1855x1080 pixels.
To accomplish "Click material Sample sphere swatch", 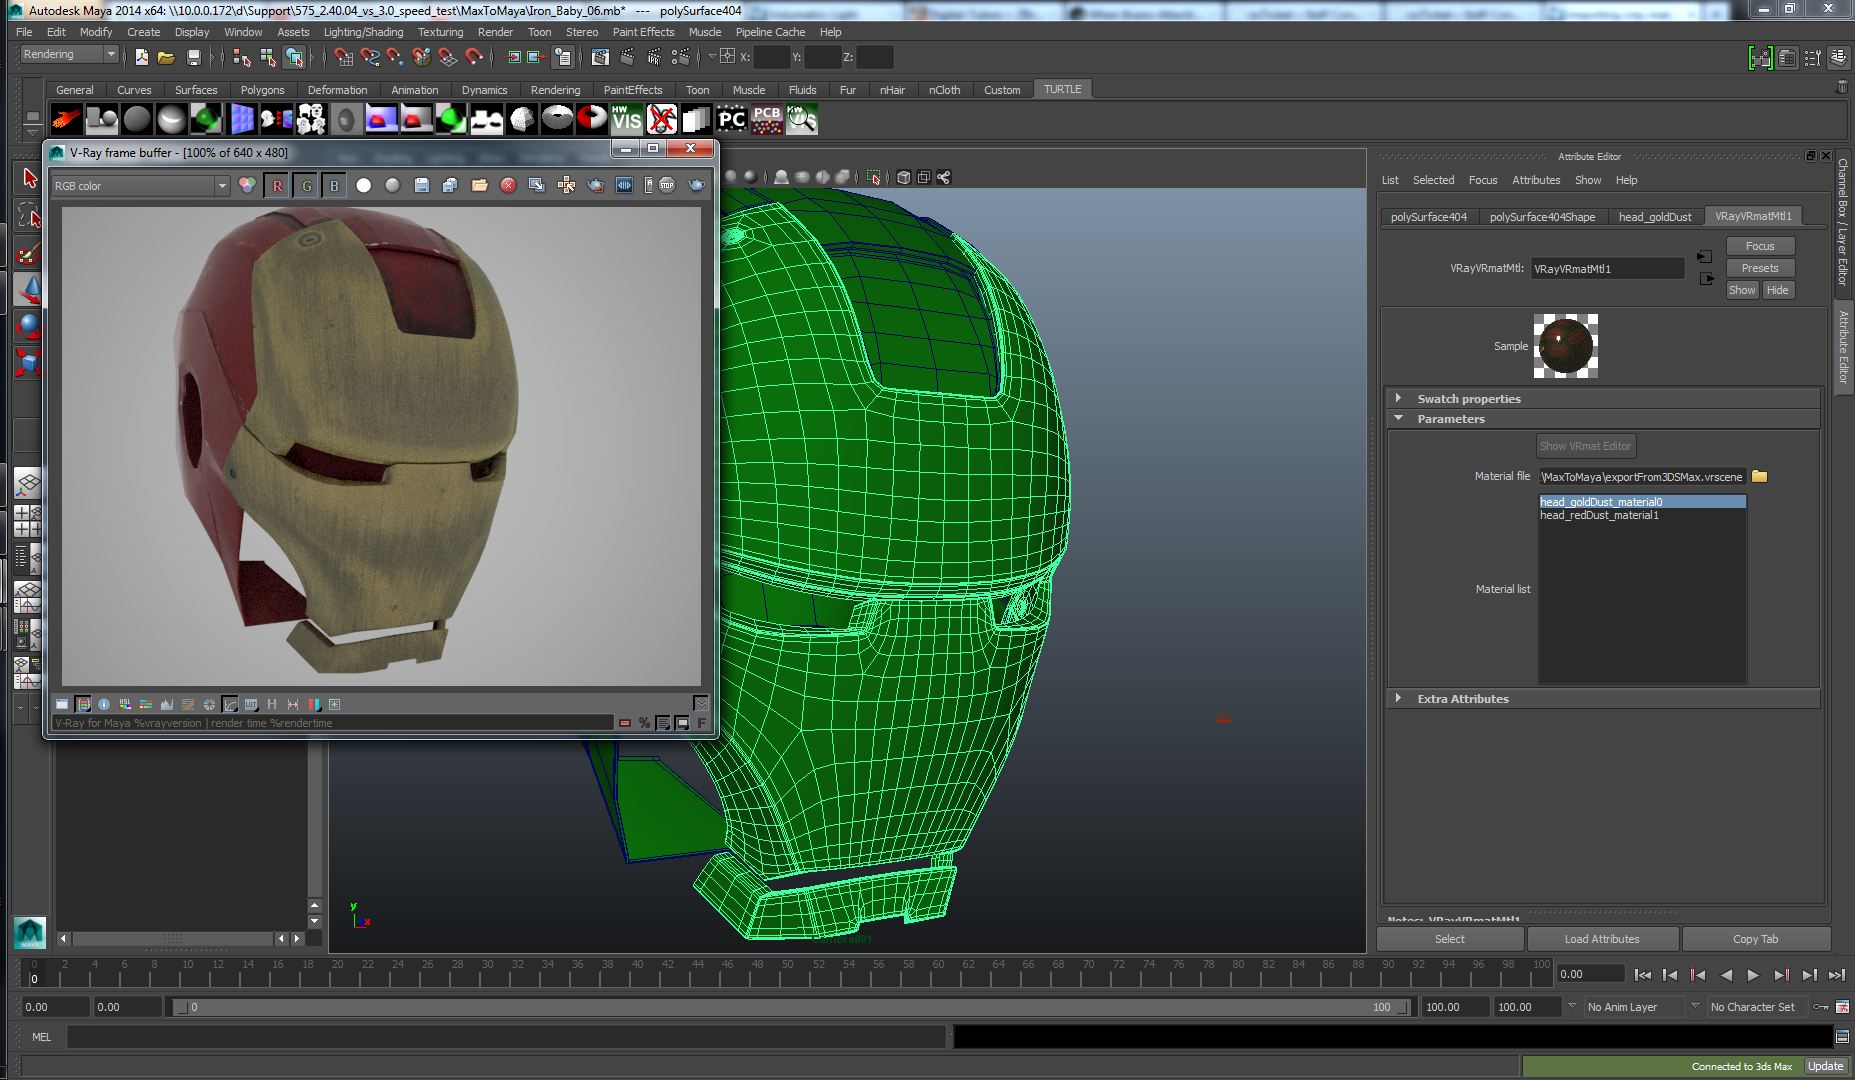I will [x=1566, y=346].
